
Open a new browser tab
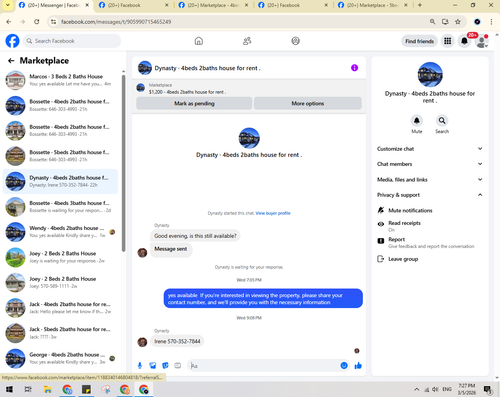(420, 5)
